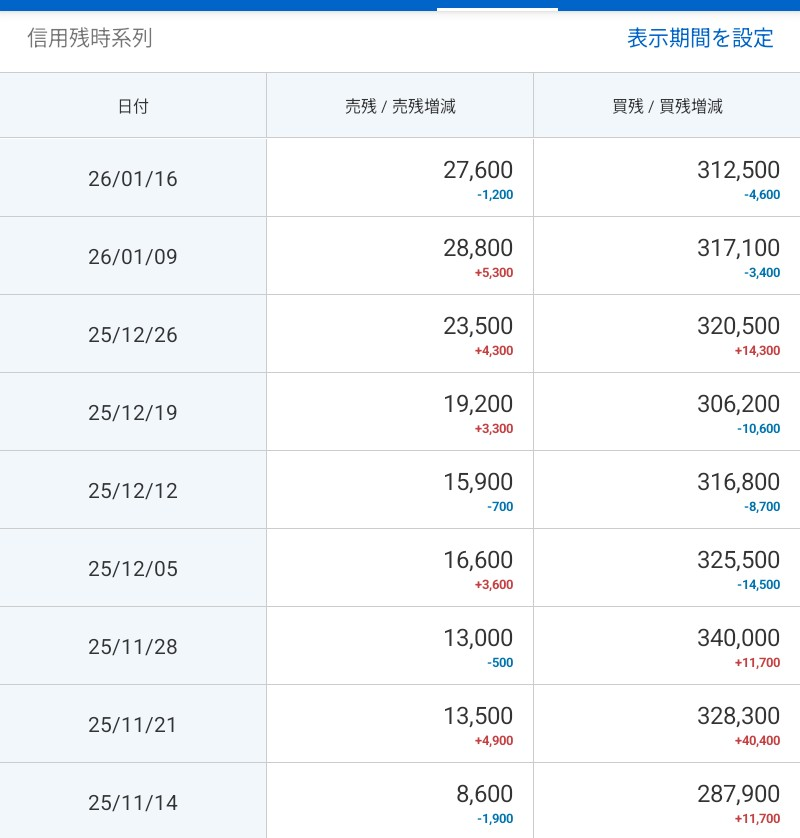Tap the 26/01/16 date cell
Viewport: 800px width, 838px height.
coord(133,179)
